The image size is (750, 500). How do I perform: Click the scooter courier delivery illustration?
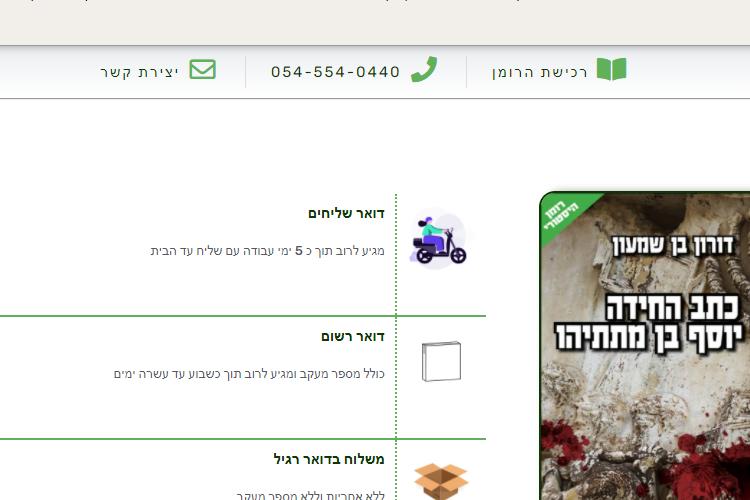(x=439, y=239)
